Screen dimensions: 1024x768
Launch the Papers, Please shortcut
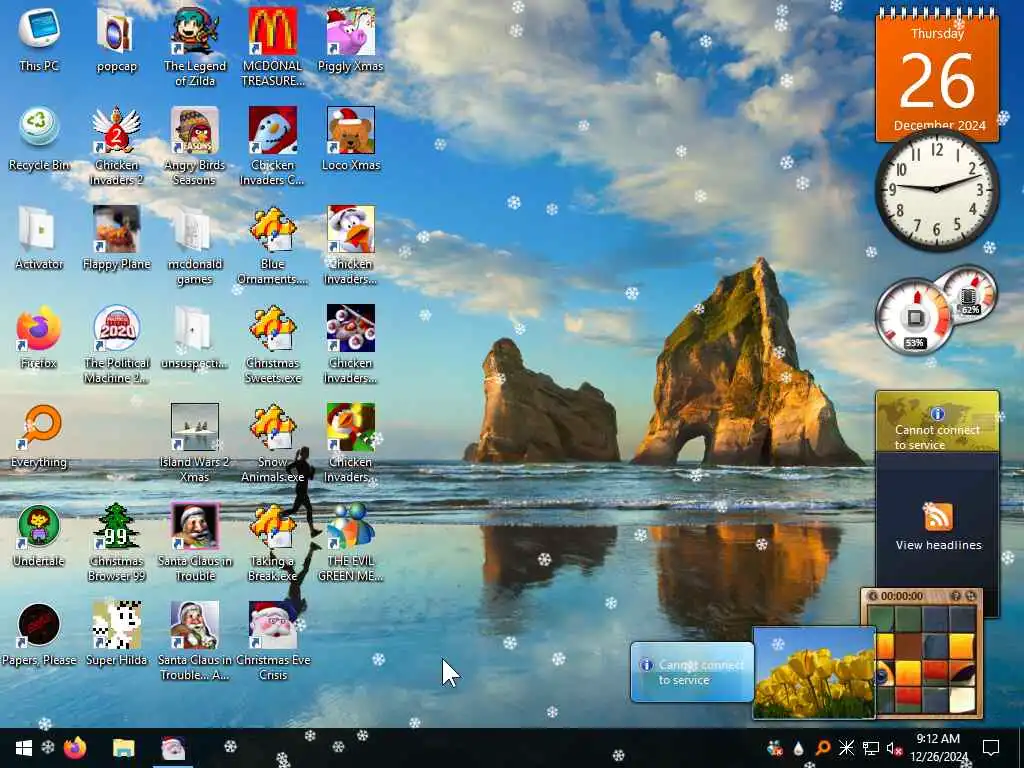click(39, 633)
